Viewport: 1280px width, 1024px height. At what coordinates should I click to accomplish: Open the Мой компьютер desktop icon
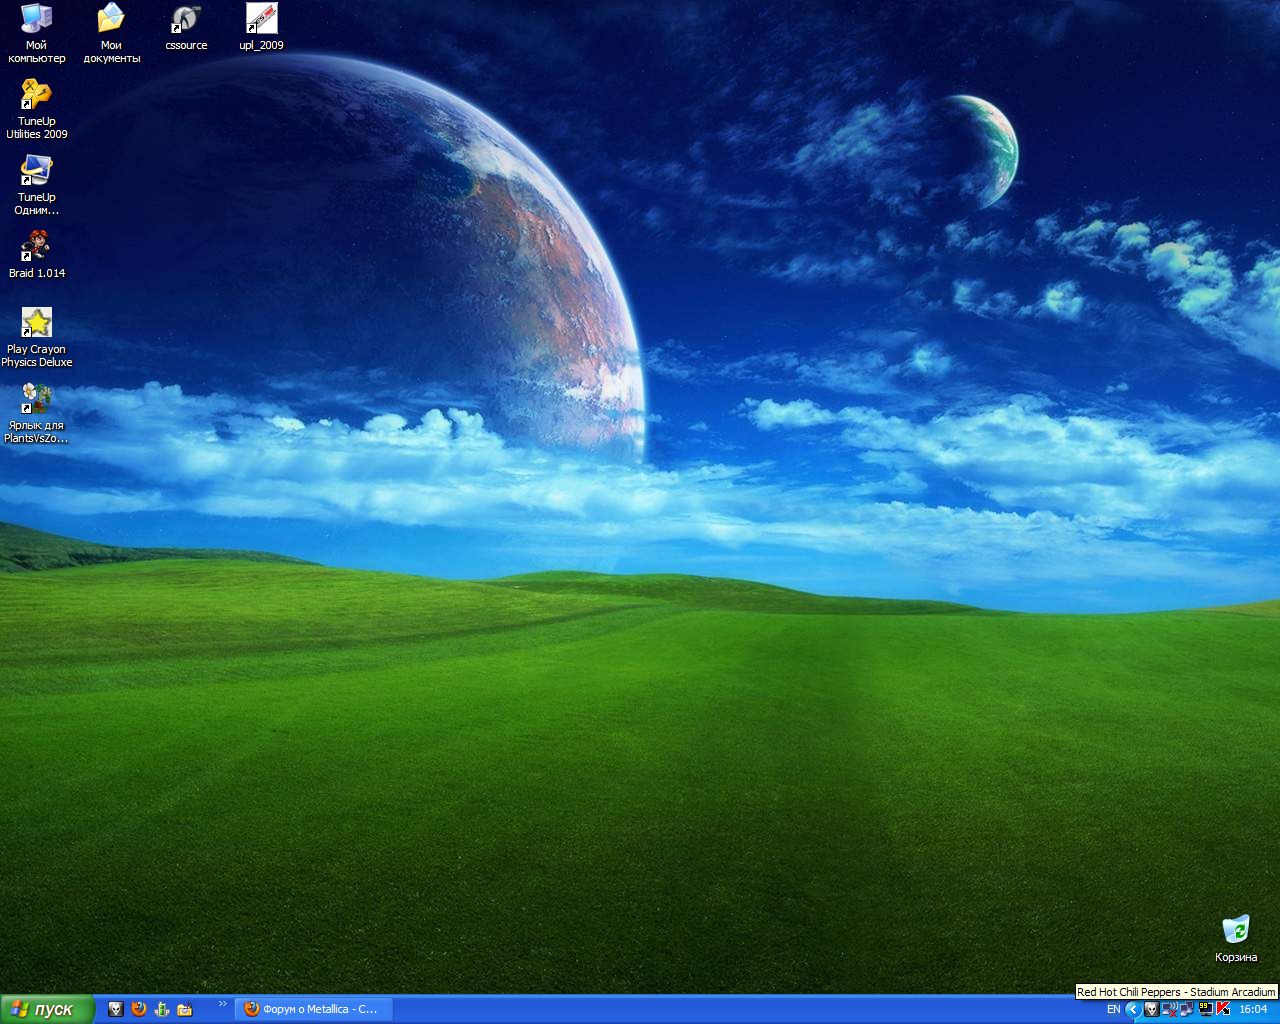36,19
